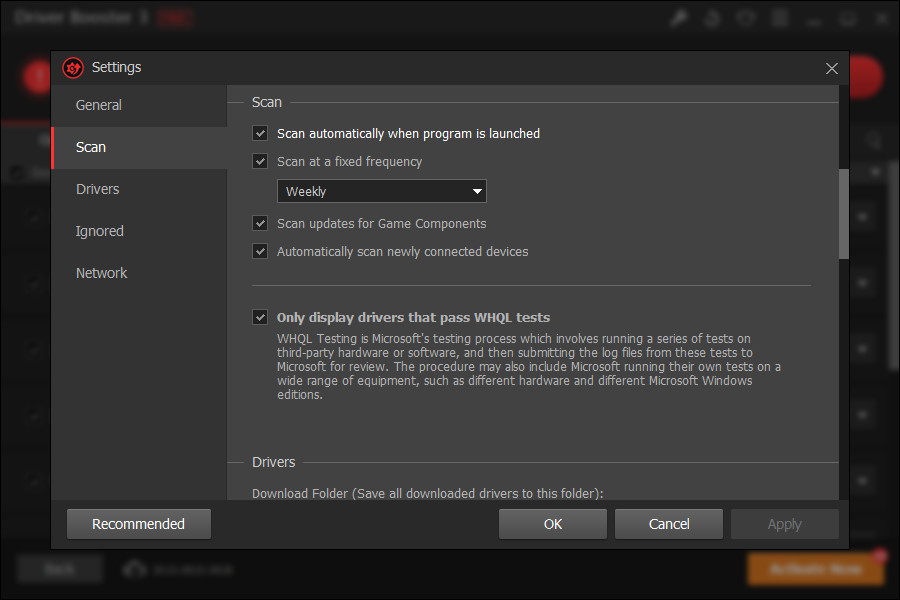Click the feedback smiley icon at top right

pos(746,17)
